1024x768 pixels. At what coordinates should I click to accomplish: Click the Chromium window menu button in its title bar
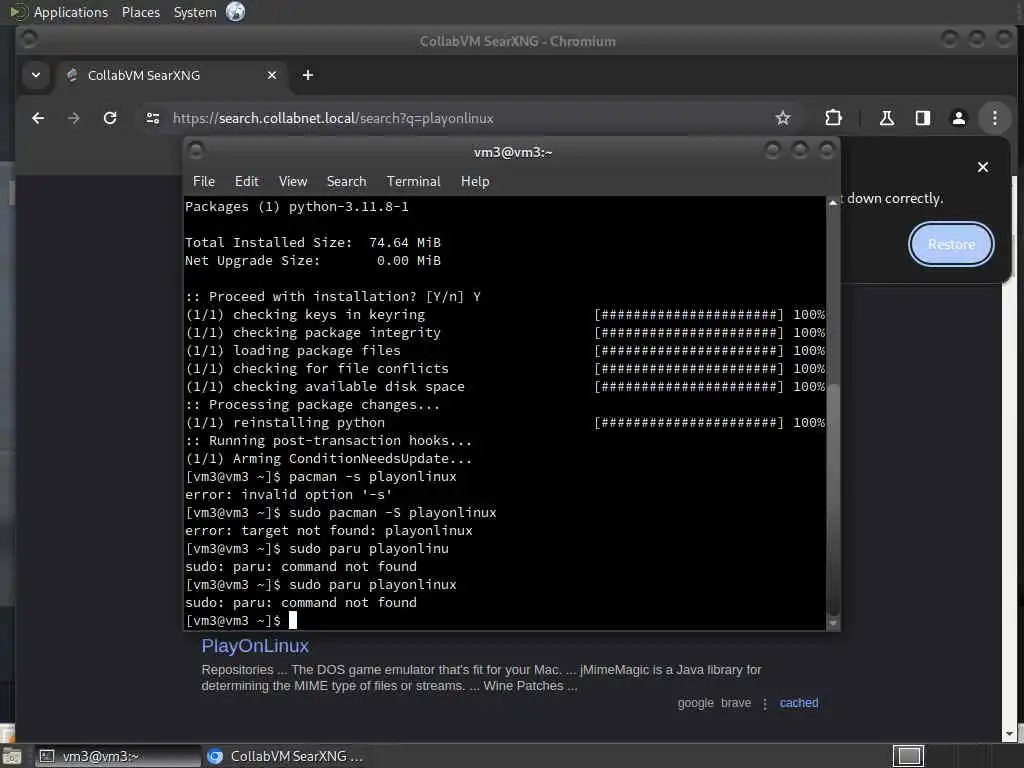pos(28,40)
